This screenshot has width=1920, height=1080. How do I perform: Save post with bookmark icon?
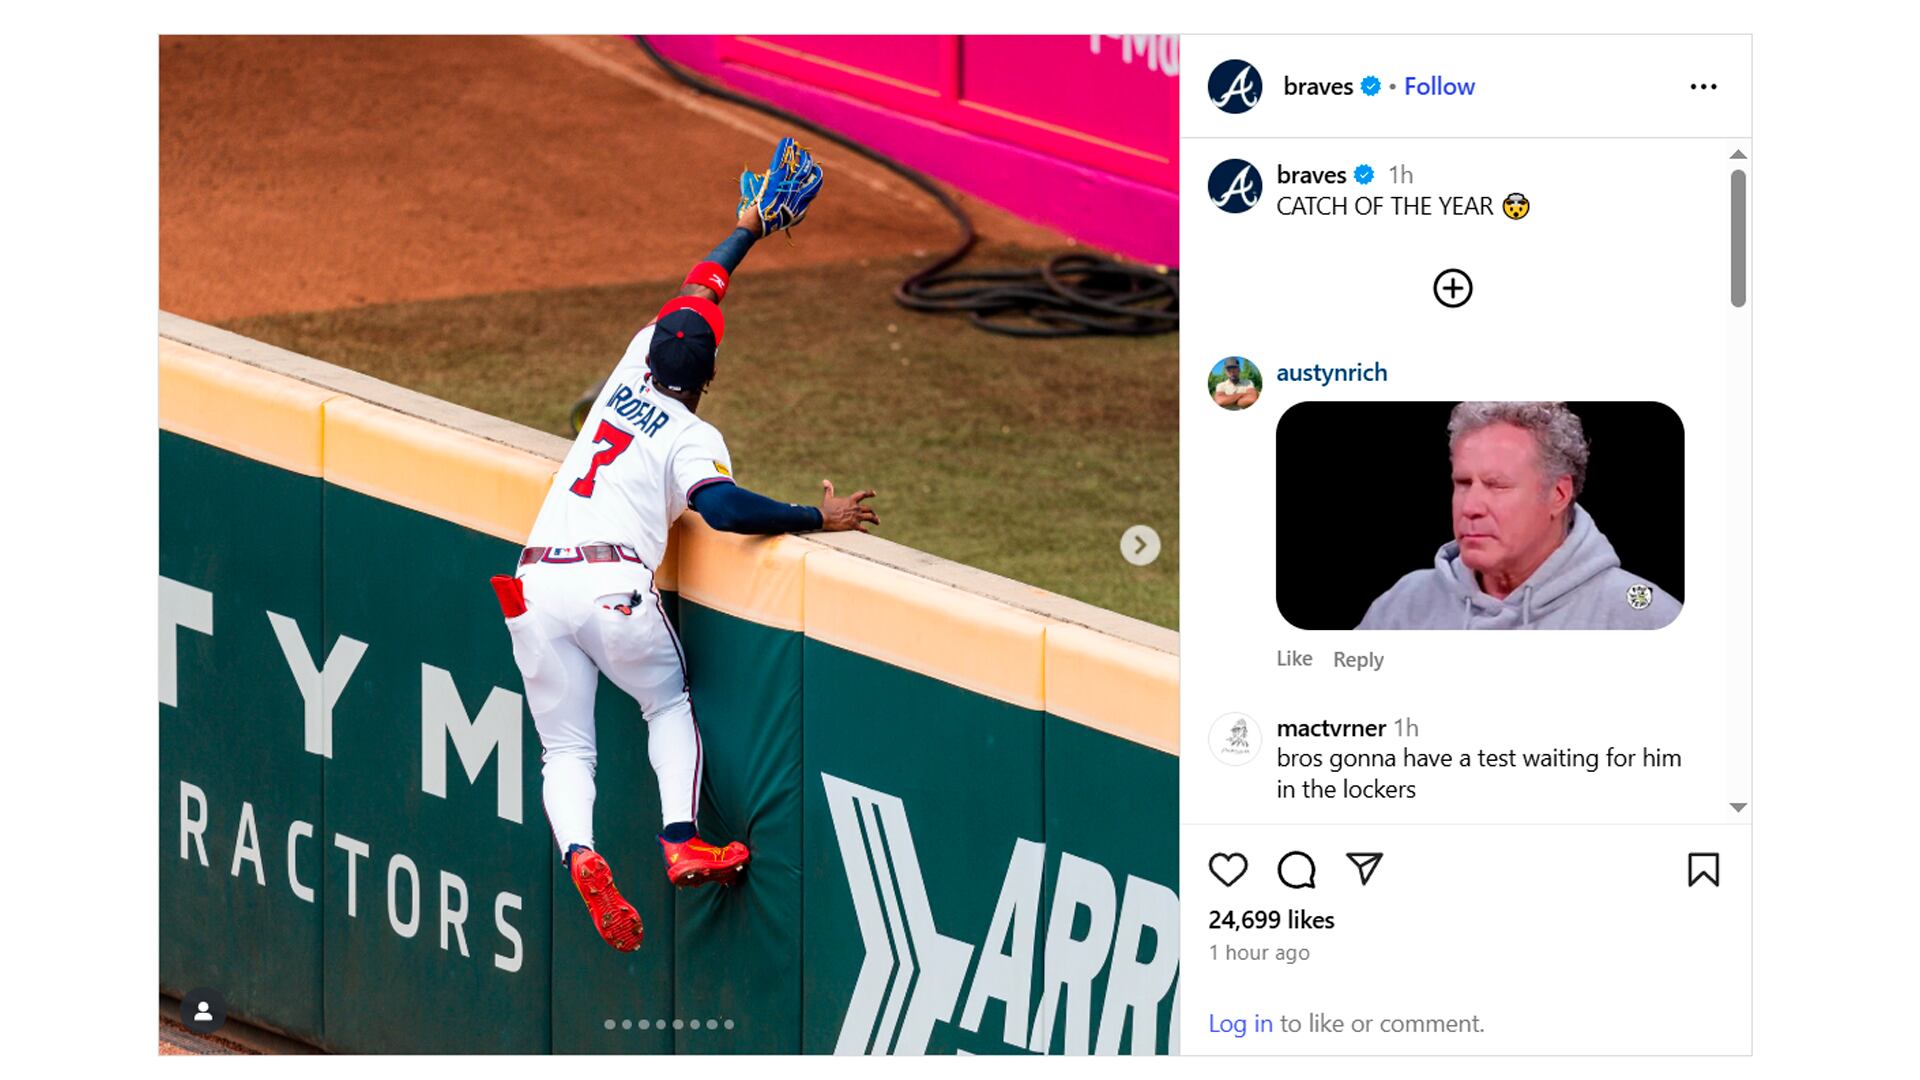click(x=1703, y=869)
